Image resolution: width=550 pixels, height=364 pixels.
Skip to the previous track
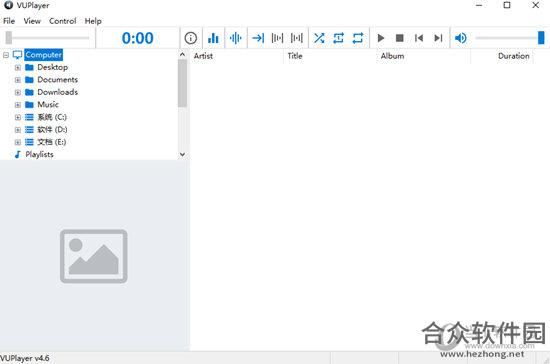coord(419,38)
